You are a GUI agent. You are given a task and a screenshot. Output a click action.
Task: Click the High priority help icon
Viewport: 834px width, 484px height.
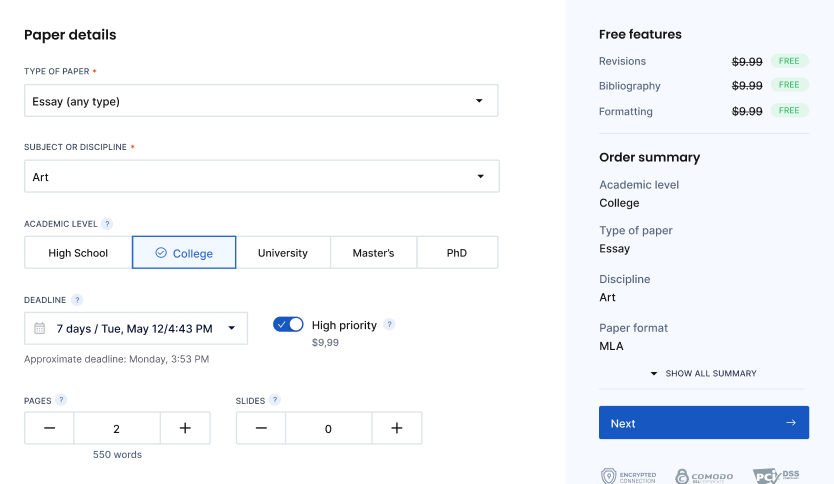tap(390, 325)
